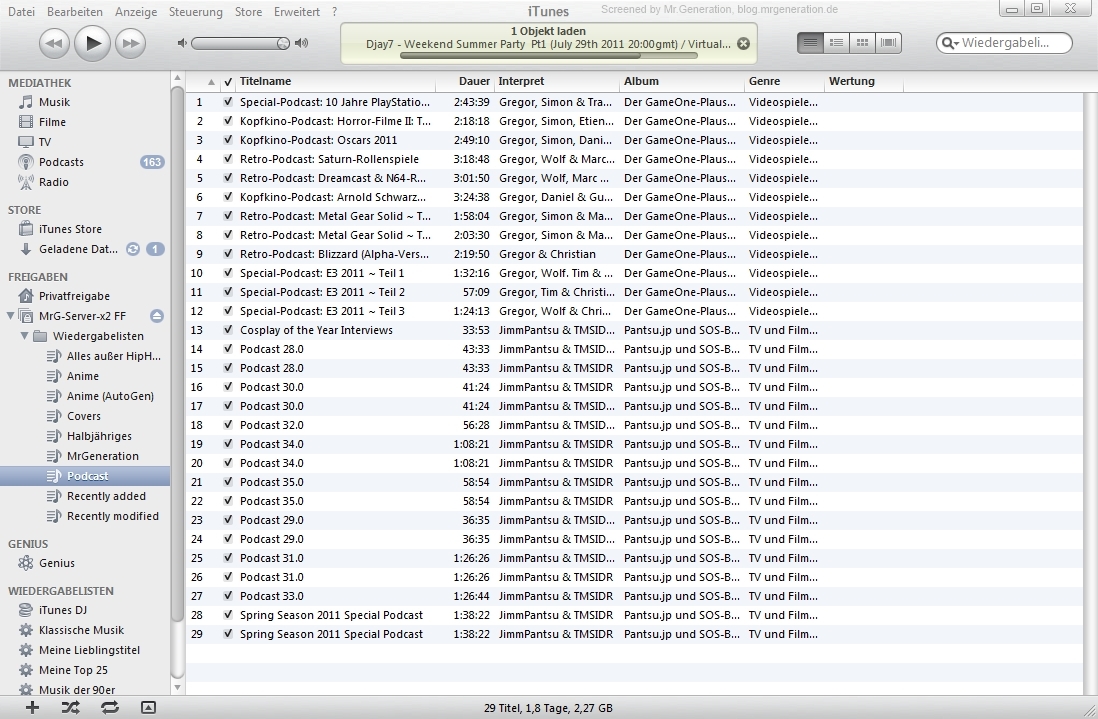Click the mute speaker icon left of volume
This screenshot has height=719, width=1098.
(x=182, y=43)
